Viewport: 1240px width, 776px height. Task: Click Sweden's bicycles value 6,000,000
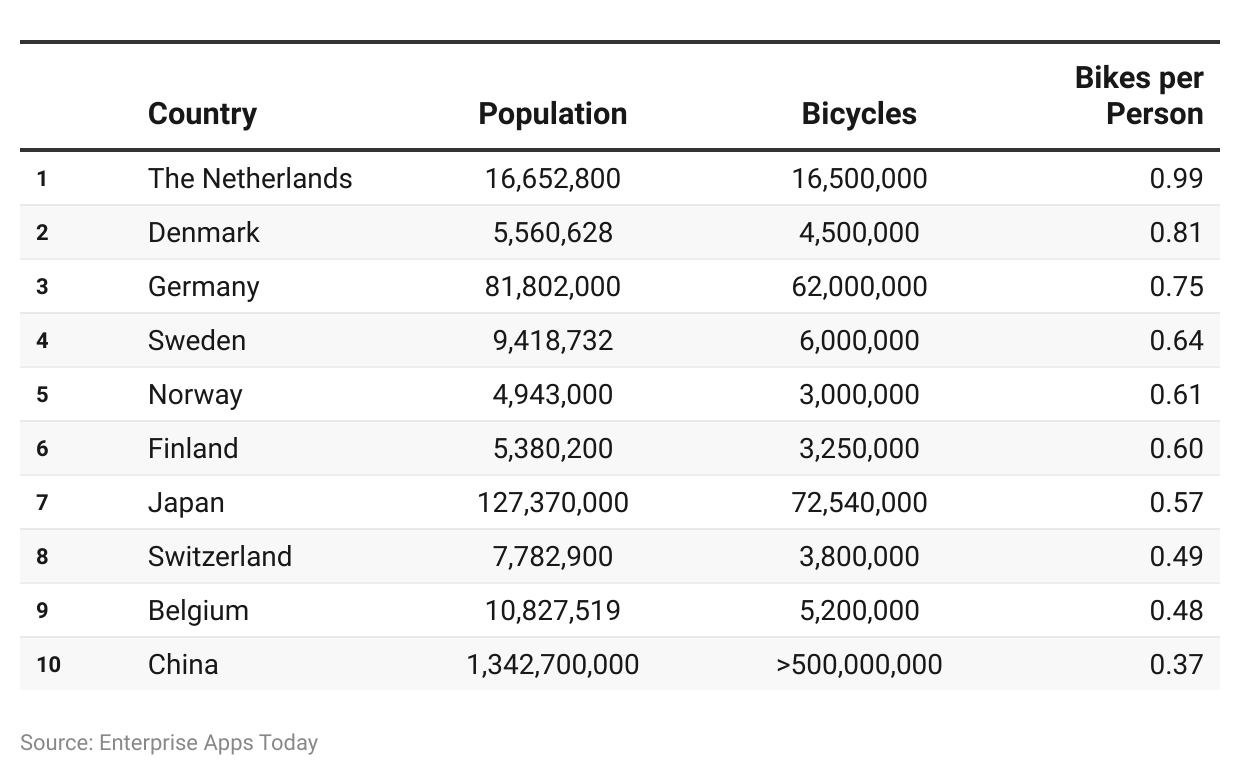point(859,340)
